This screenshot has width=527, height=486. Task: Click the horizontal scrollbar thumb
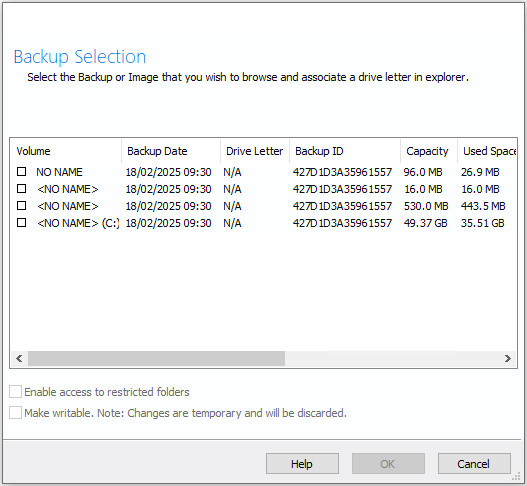156,359
